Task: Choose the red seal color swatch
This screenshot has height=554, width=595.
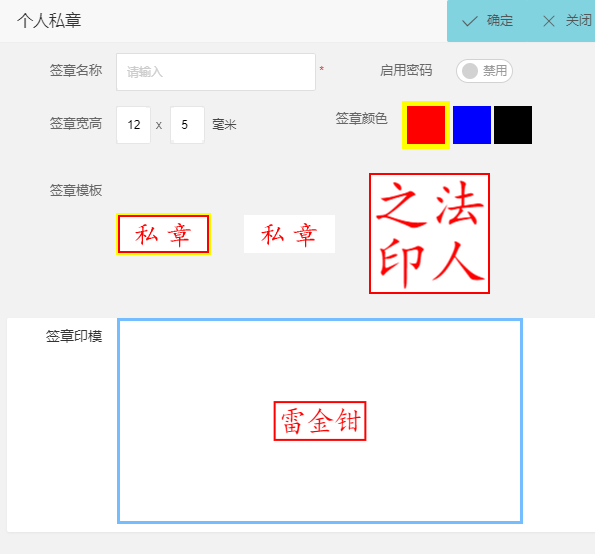Action: [426, 125]
